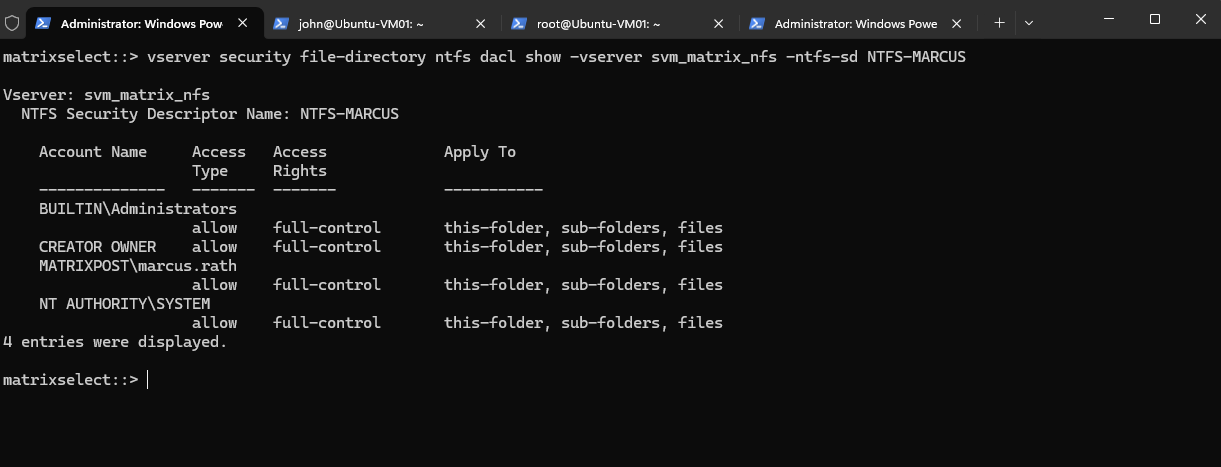Click the PowerShell icon on last Administrator tab
The height and width of the screenshot is (467, 1221).
(x=757, y=23)
